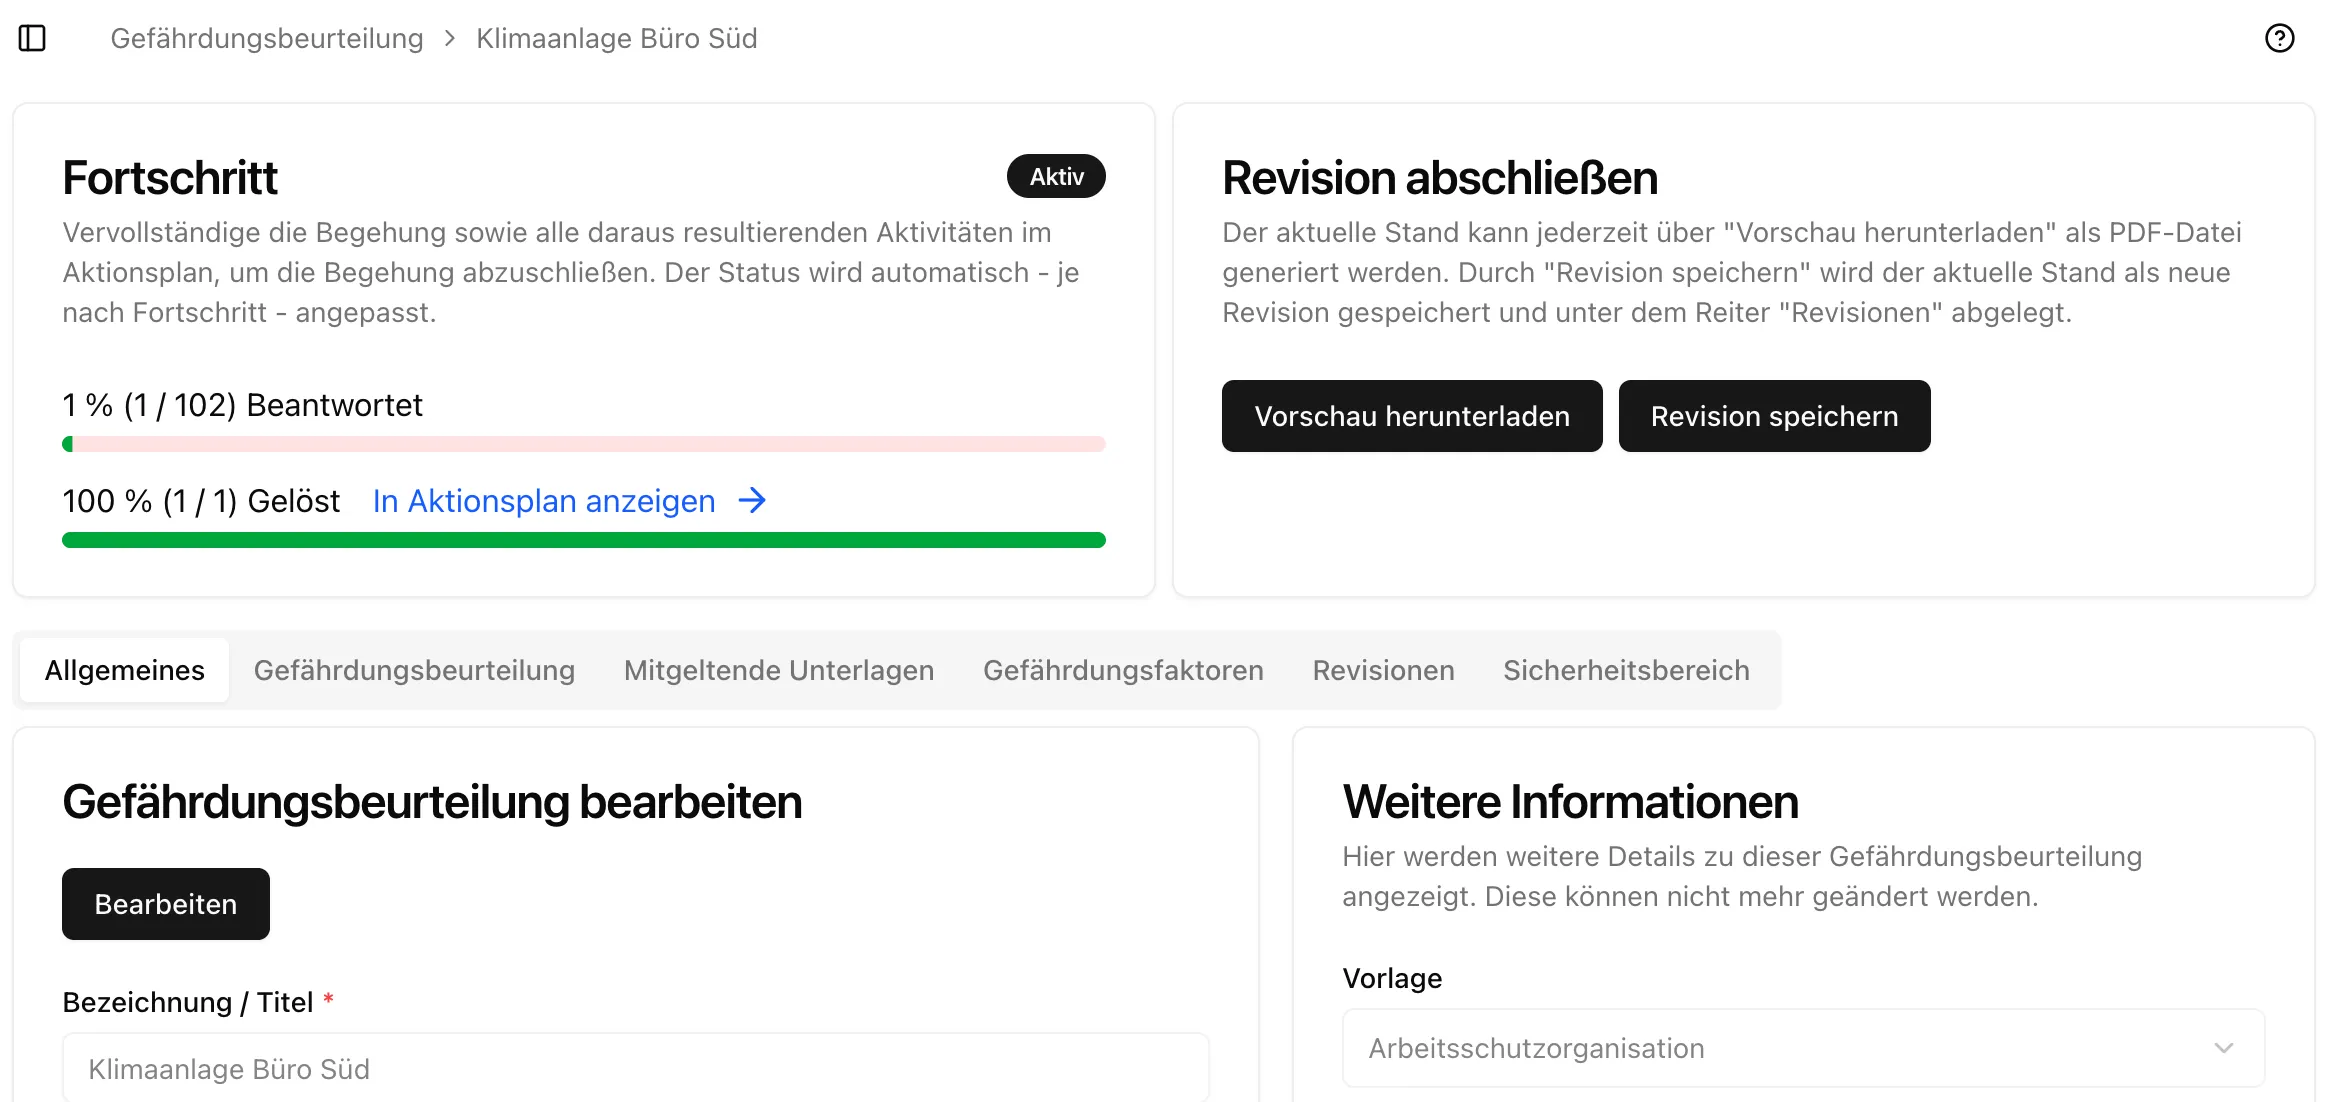Follow the In Aktionsplan anzeigen link
Screen dimensions: 2326x1102
tap(543, 500)
